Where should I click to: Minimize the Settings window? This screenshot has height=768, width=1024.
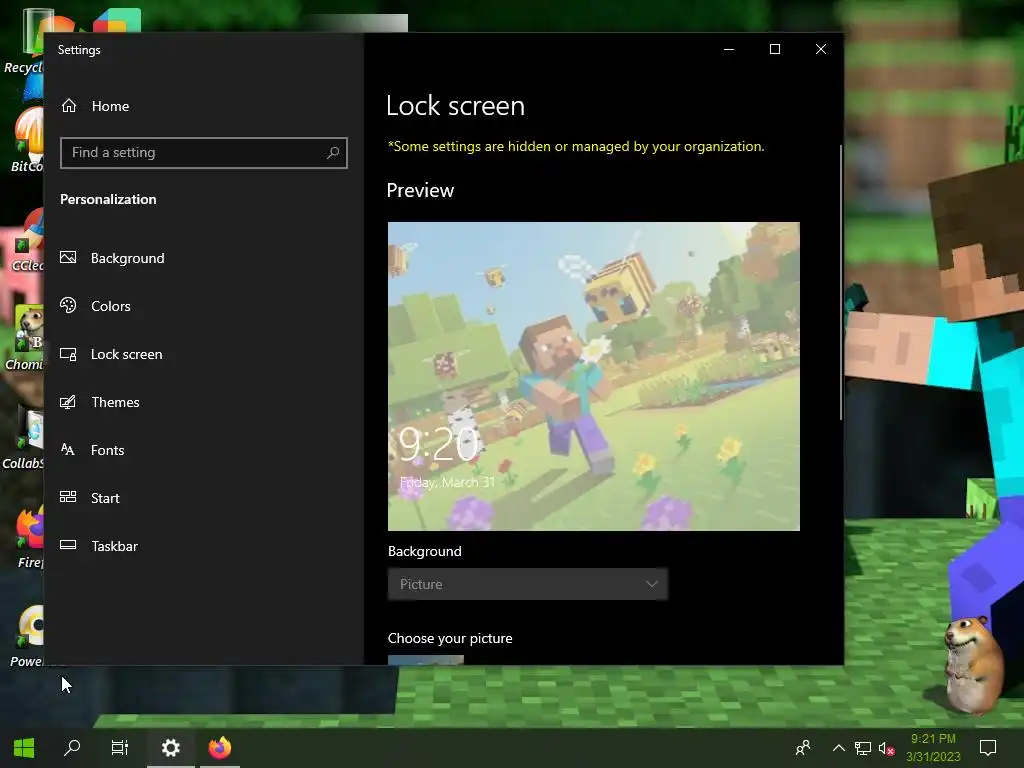tap(729, 49)
